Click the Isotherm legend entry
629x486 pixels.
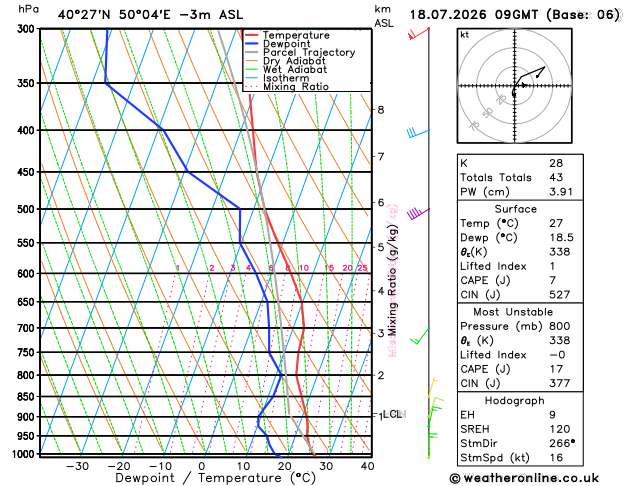[286, 78]
